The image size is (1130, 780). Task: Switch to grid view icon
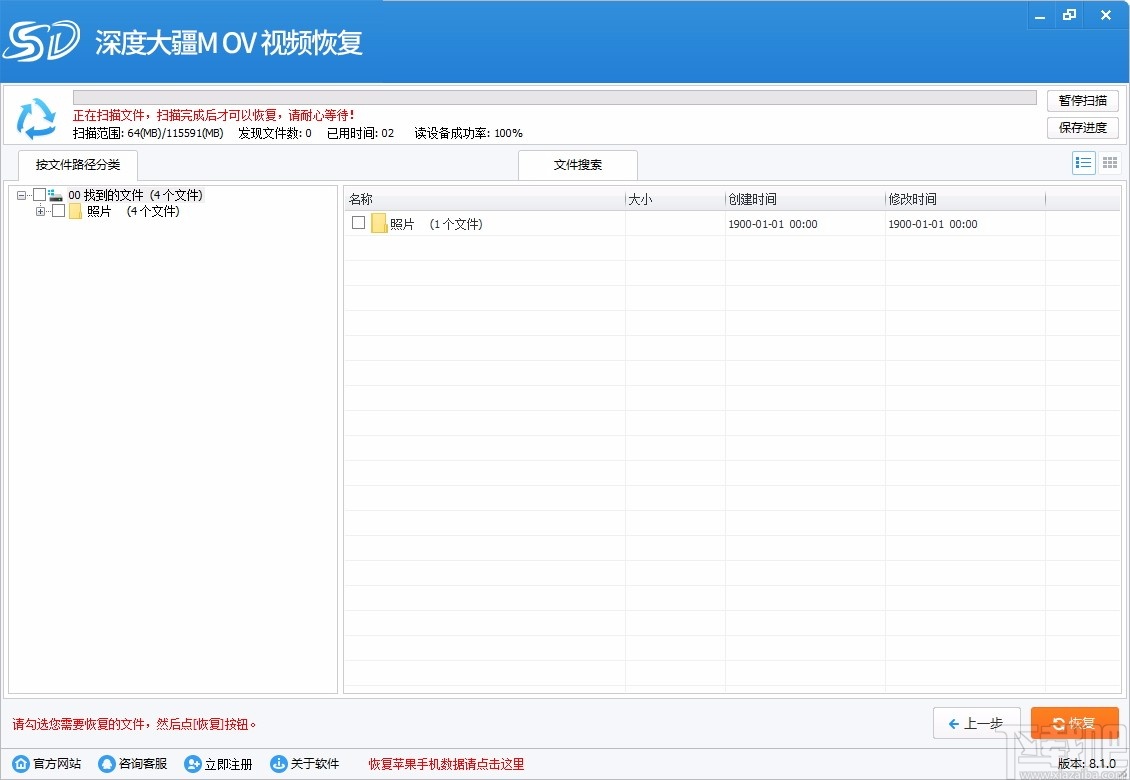coord(1109,162)
